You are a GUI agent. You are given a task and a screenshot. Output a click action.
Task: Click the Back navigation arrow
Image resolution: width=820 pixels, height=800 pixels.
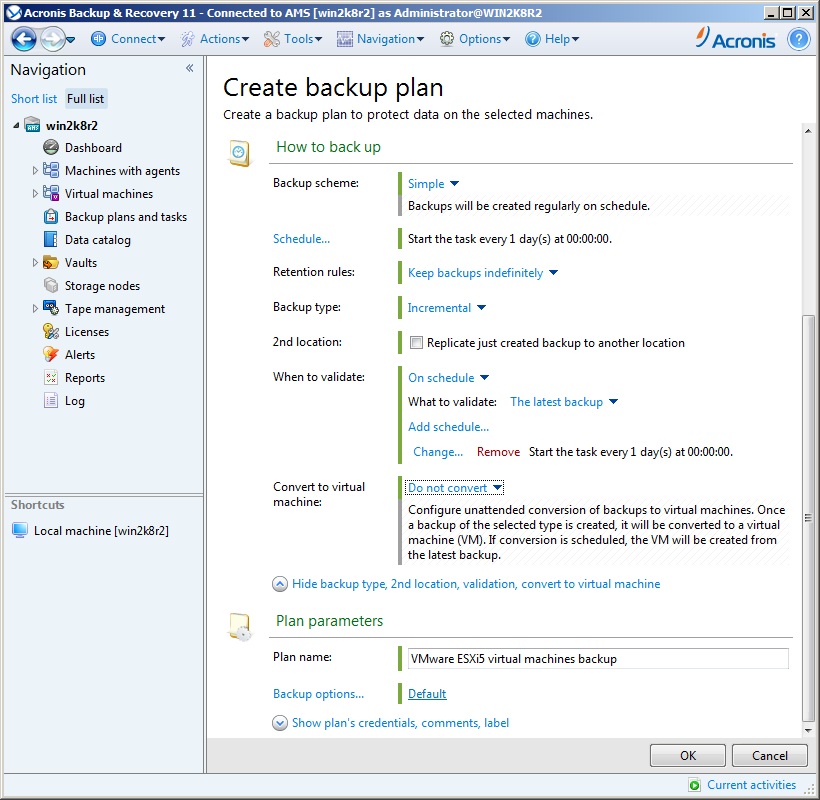coord(24,39)
